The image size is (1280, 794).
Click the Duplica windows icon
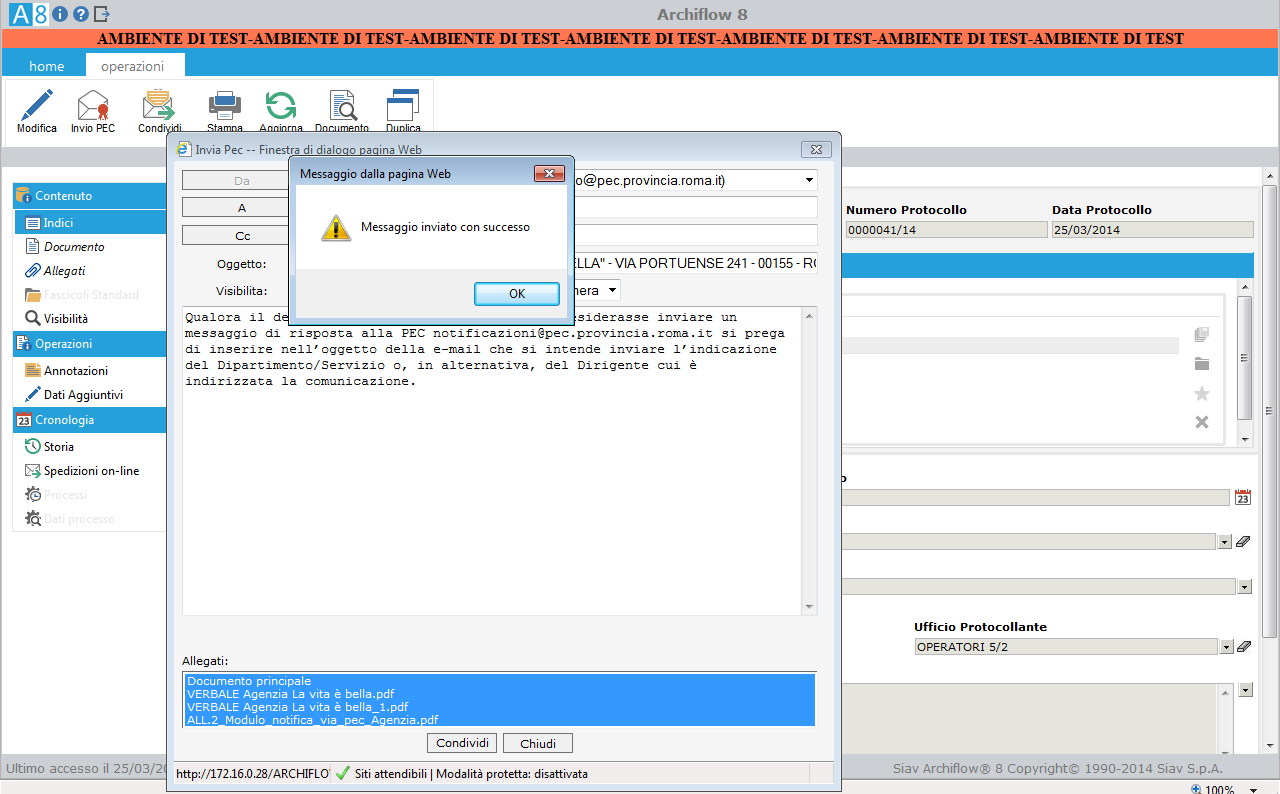coord(403,111)
